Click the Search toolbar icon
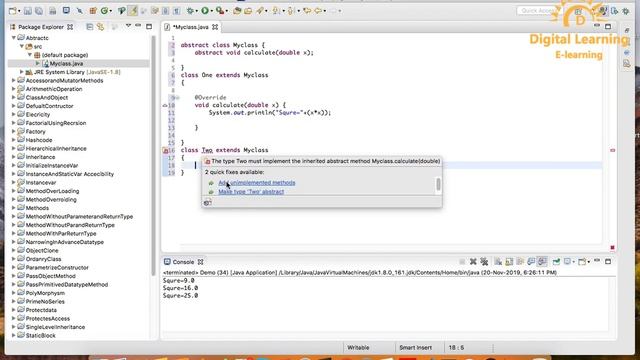The width and height of the screenshot is (640, 360). tap(260, 11)
